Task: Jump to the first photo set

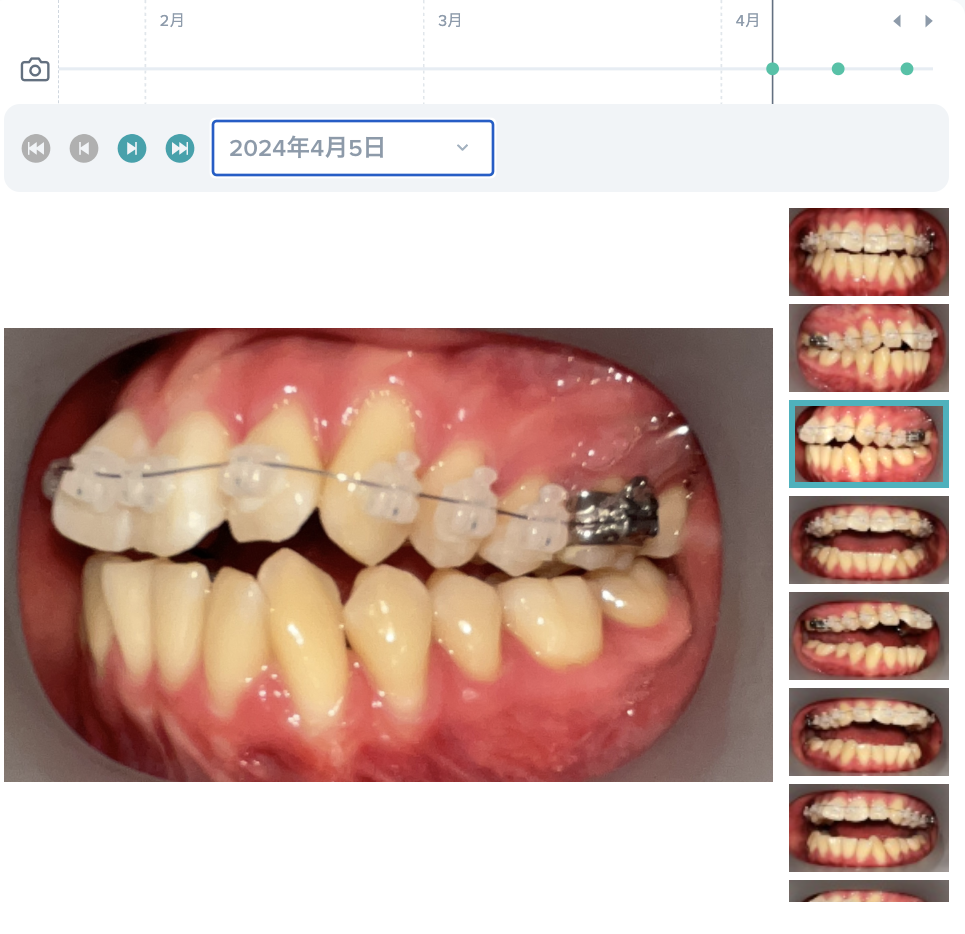Action: 36,148
